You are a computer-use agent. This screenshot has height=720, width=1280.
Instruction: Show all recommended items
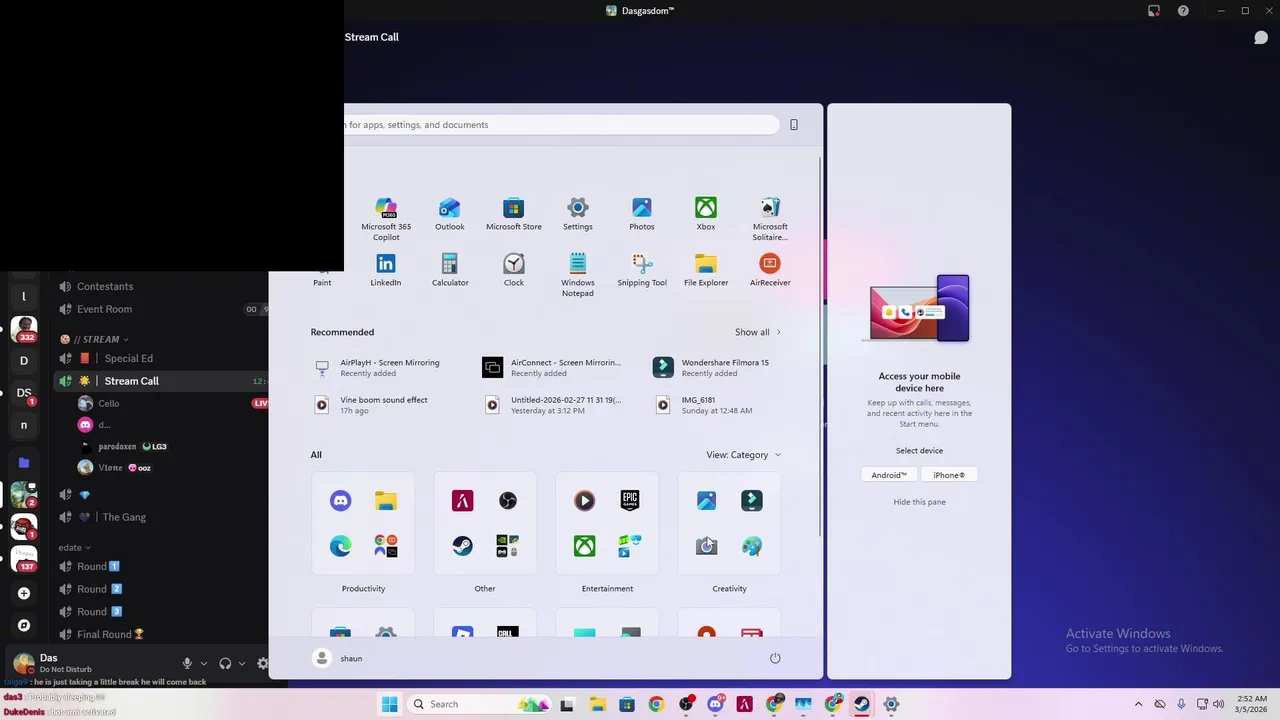coord(758,332)
